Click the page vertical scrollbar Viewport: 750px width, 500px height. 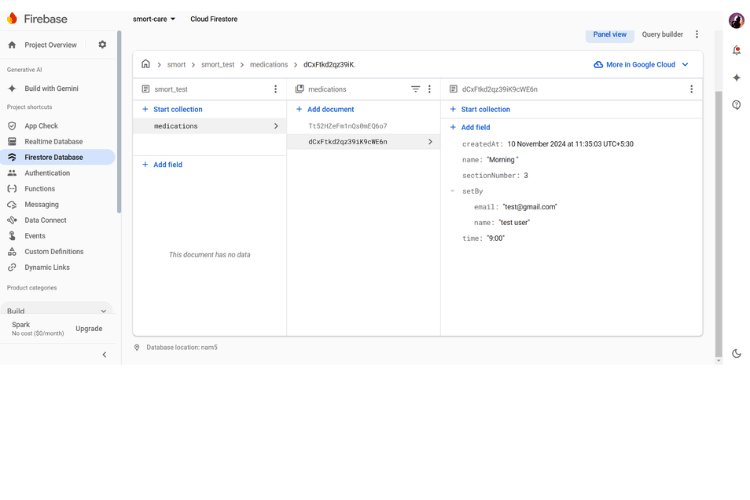pyautogui.click(x=718, y=224)
